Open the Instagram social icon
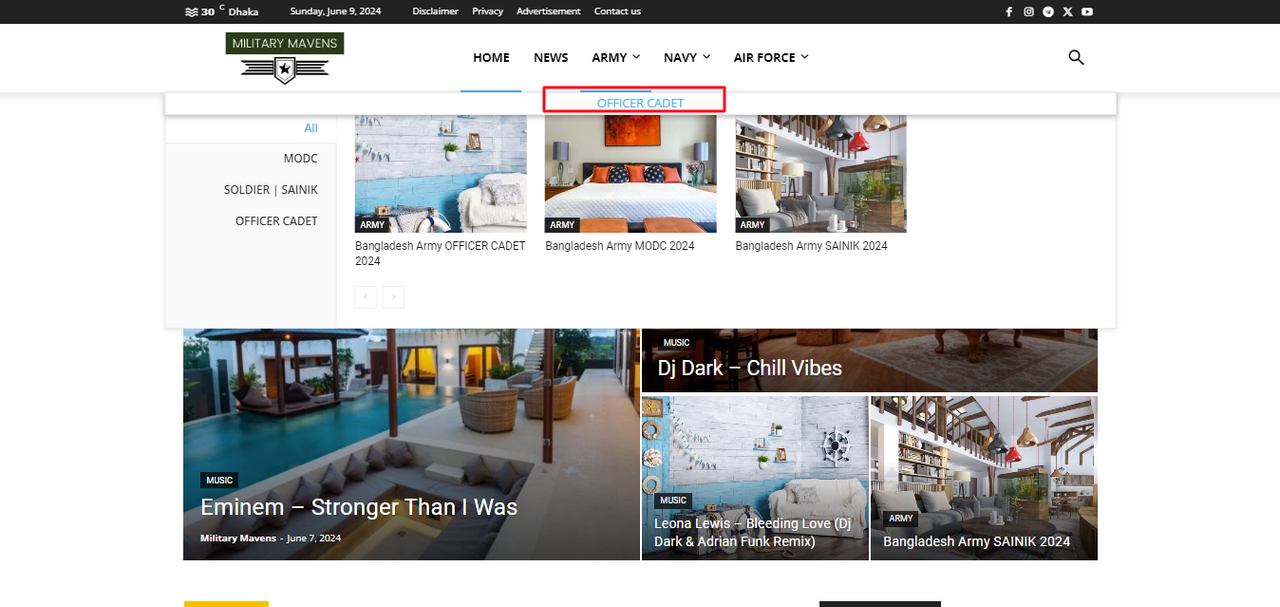The height and width of the screenshot is (607, 1280). 1028,12
